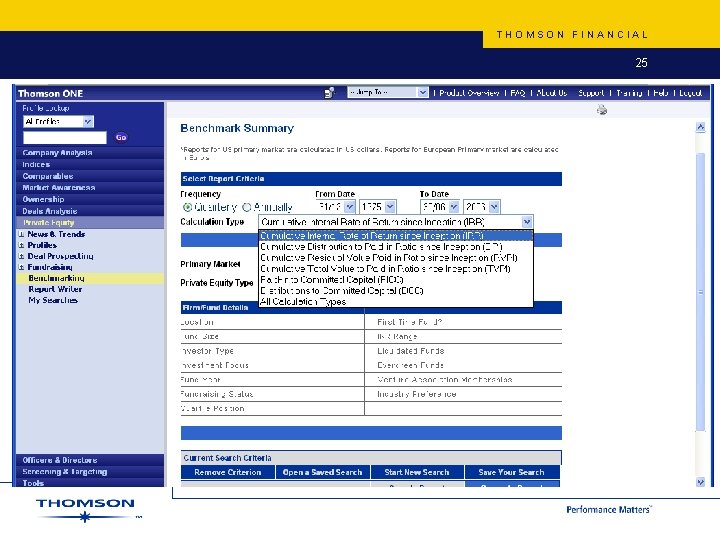Click Location in Firm/Fund Details
720x540 pixels.
[x=197, y=322]
